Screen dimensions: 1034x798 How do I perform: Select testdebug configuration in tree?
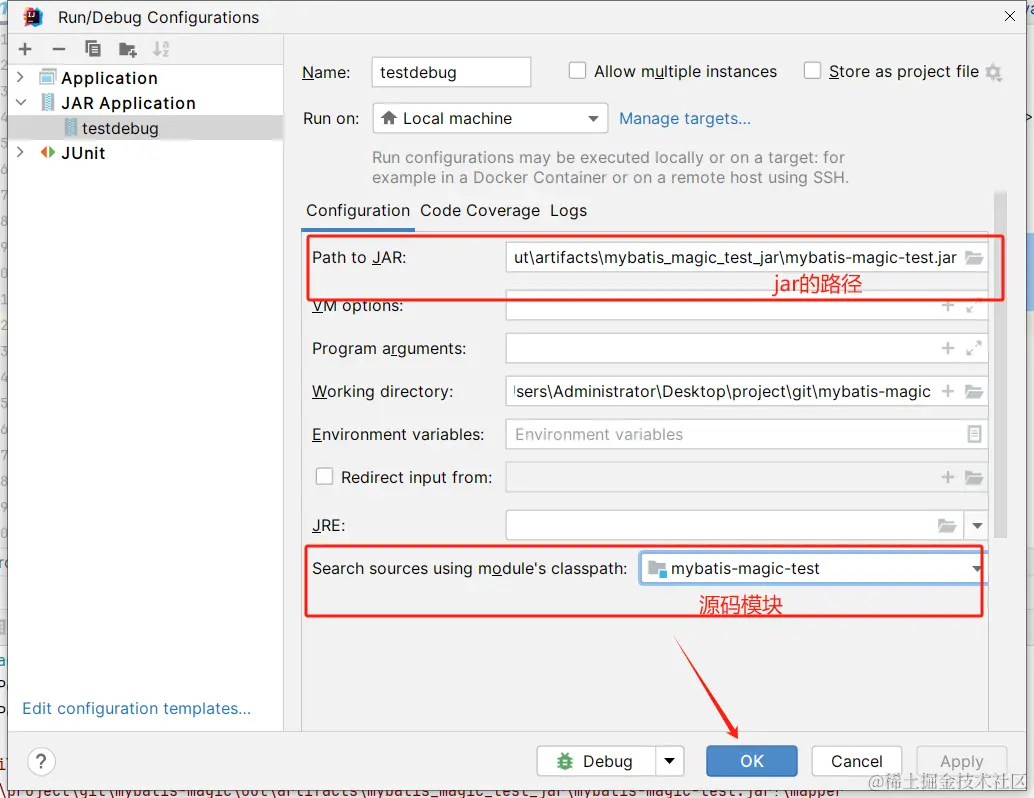146,128
